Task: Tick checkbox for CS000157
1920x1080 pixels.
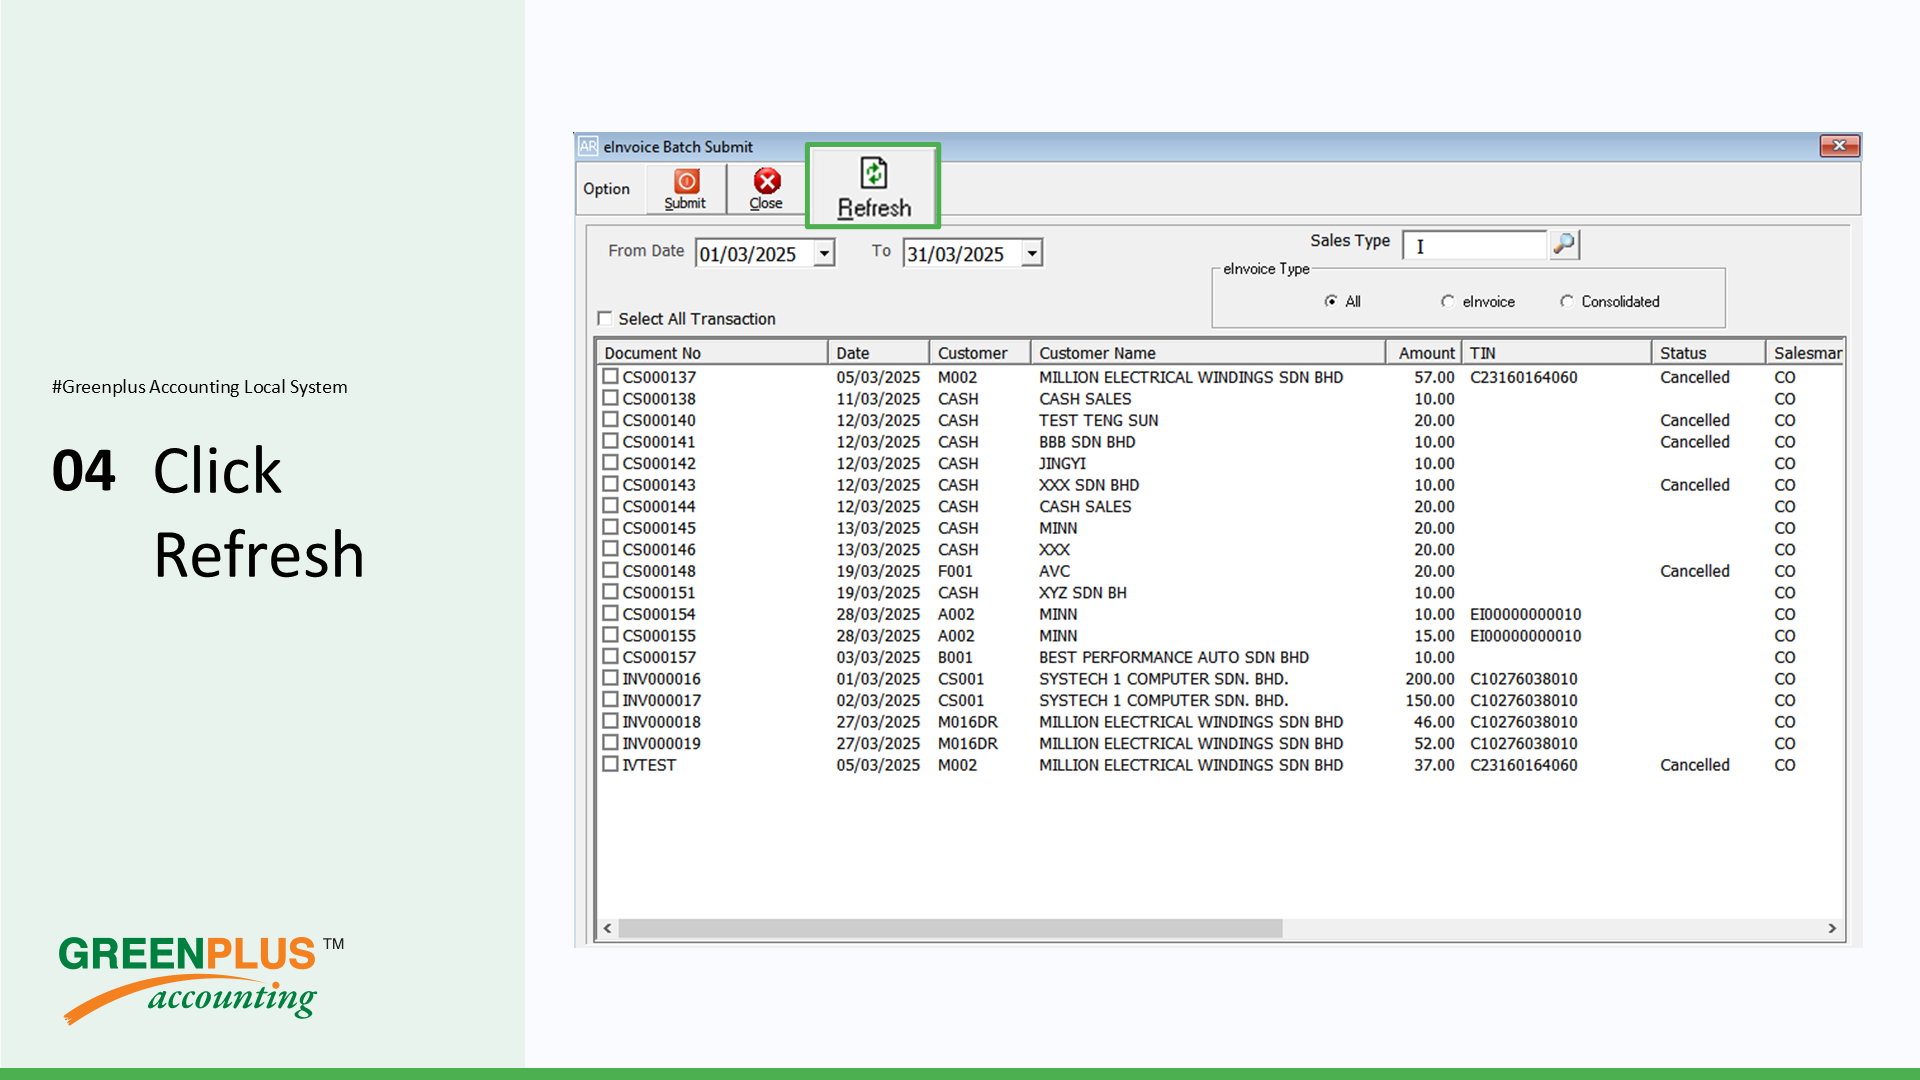Action: 610,656
